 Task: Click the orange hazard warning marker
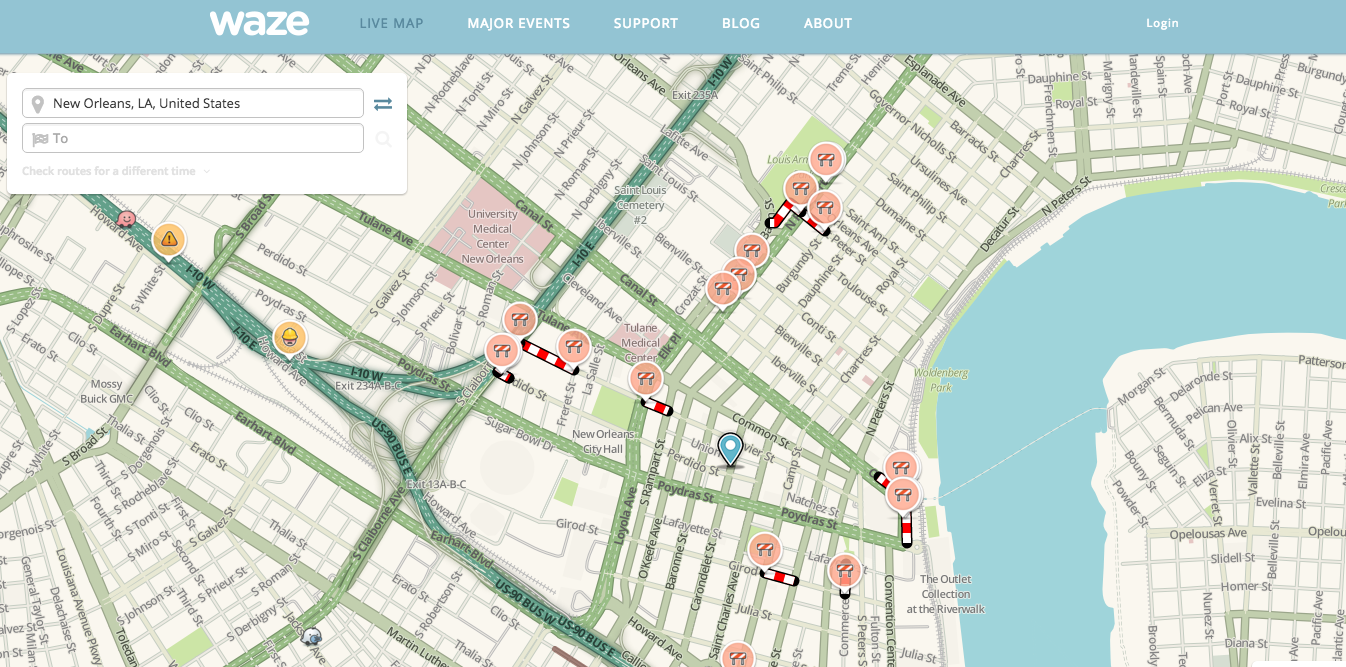169,240
